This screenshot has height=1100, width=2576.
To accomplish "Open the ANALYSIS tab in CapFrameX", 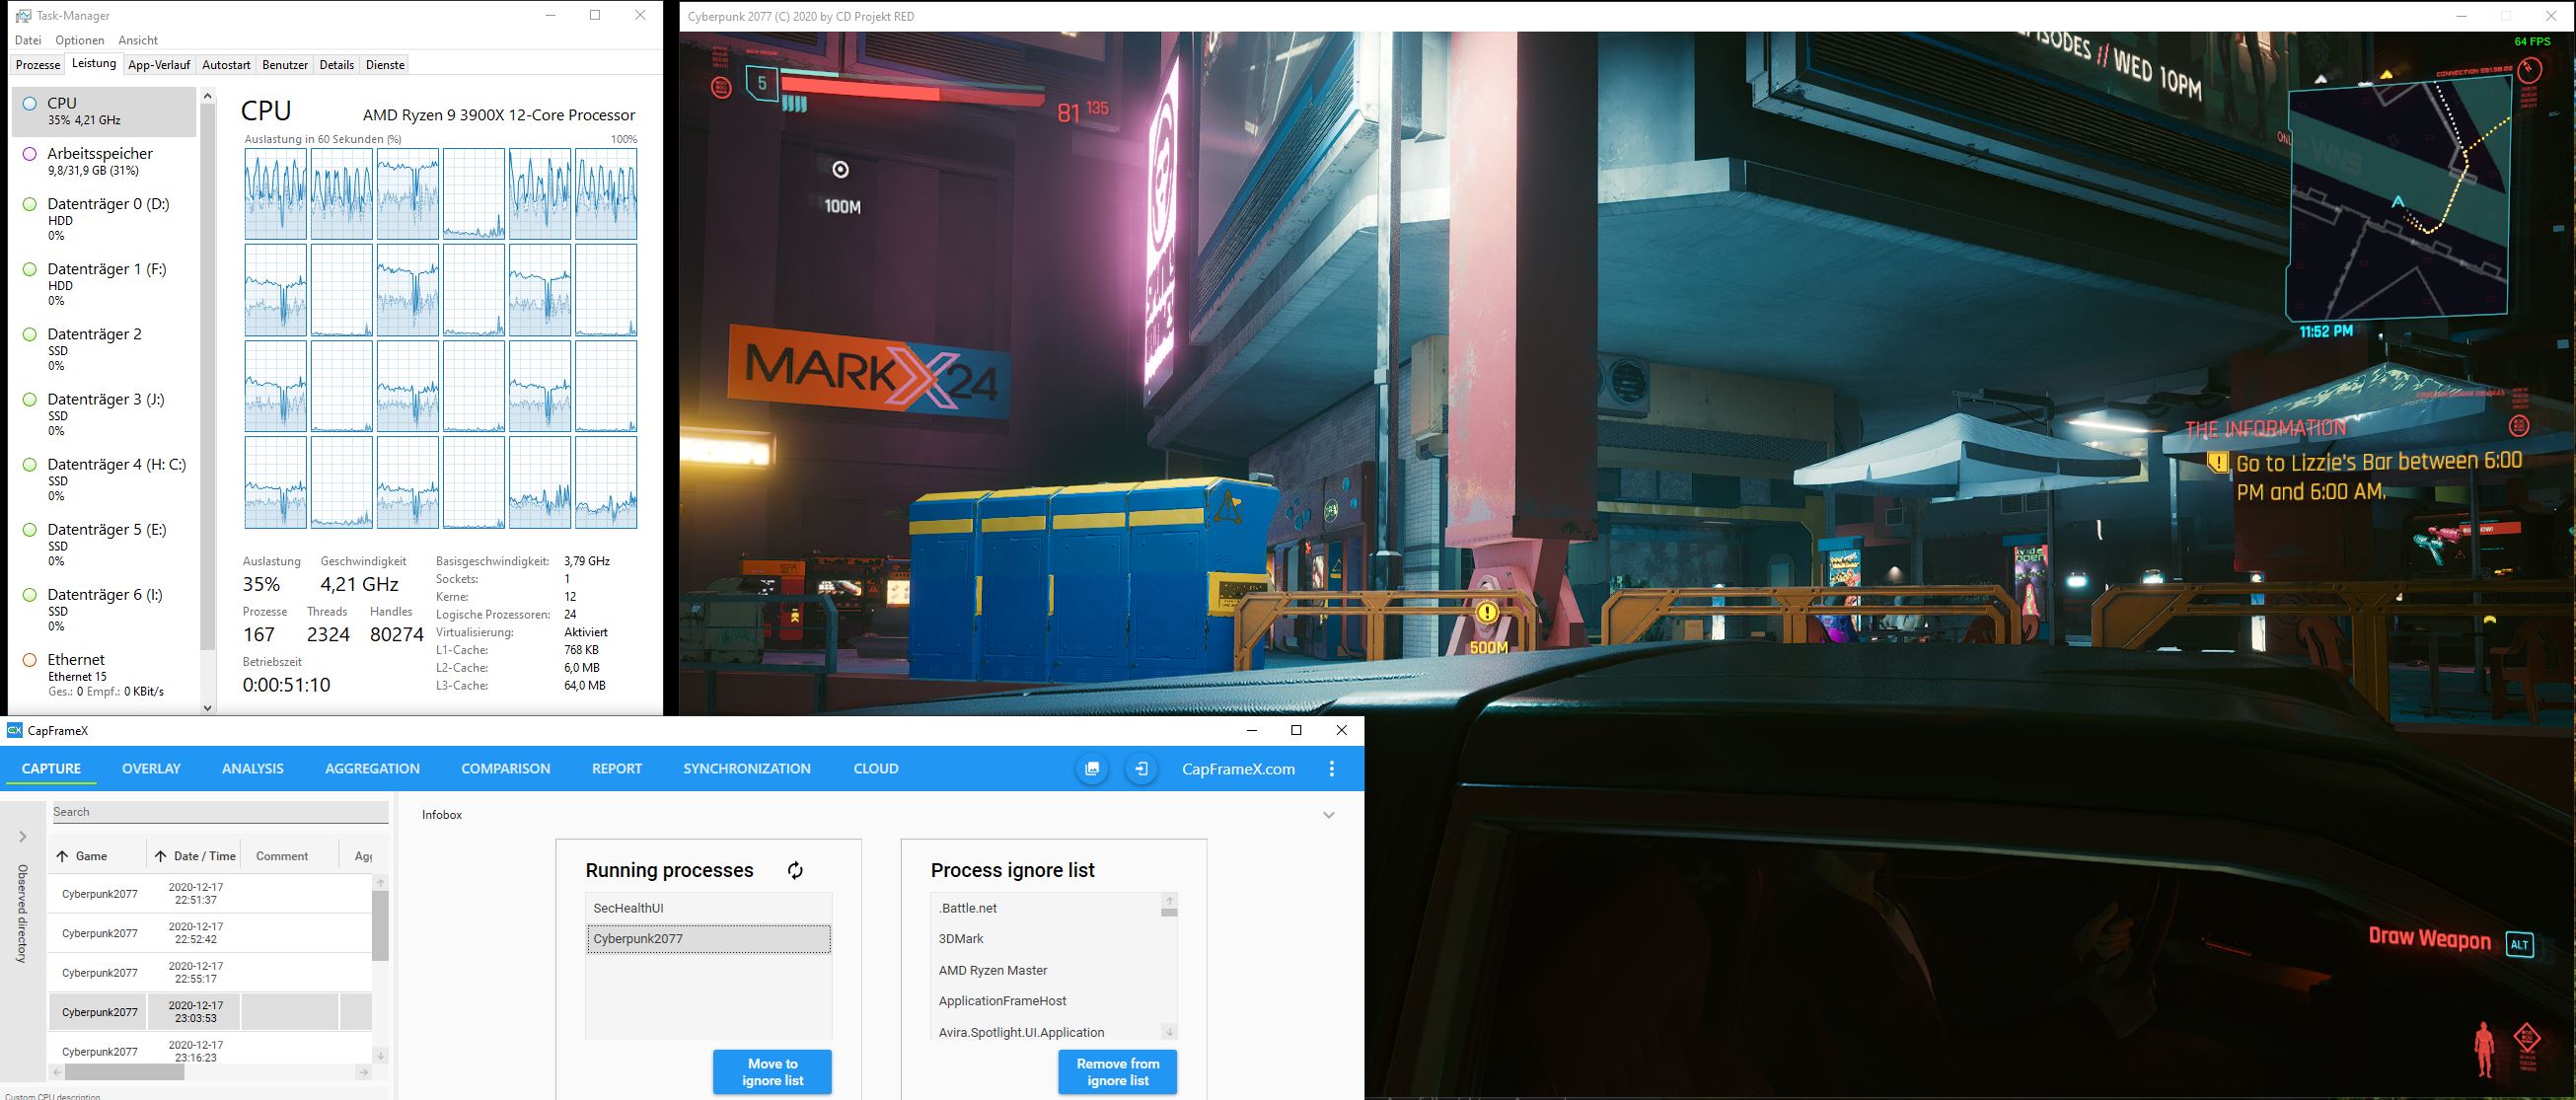I will (x=252, y=769).
